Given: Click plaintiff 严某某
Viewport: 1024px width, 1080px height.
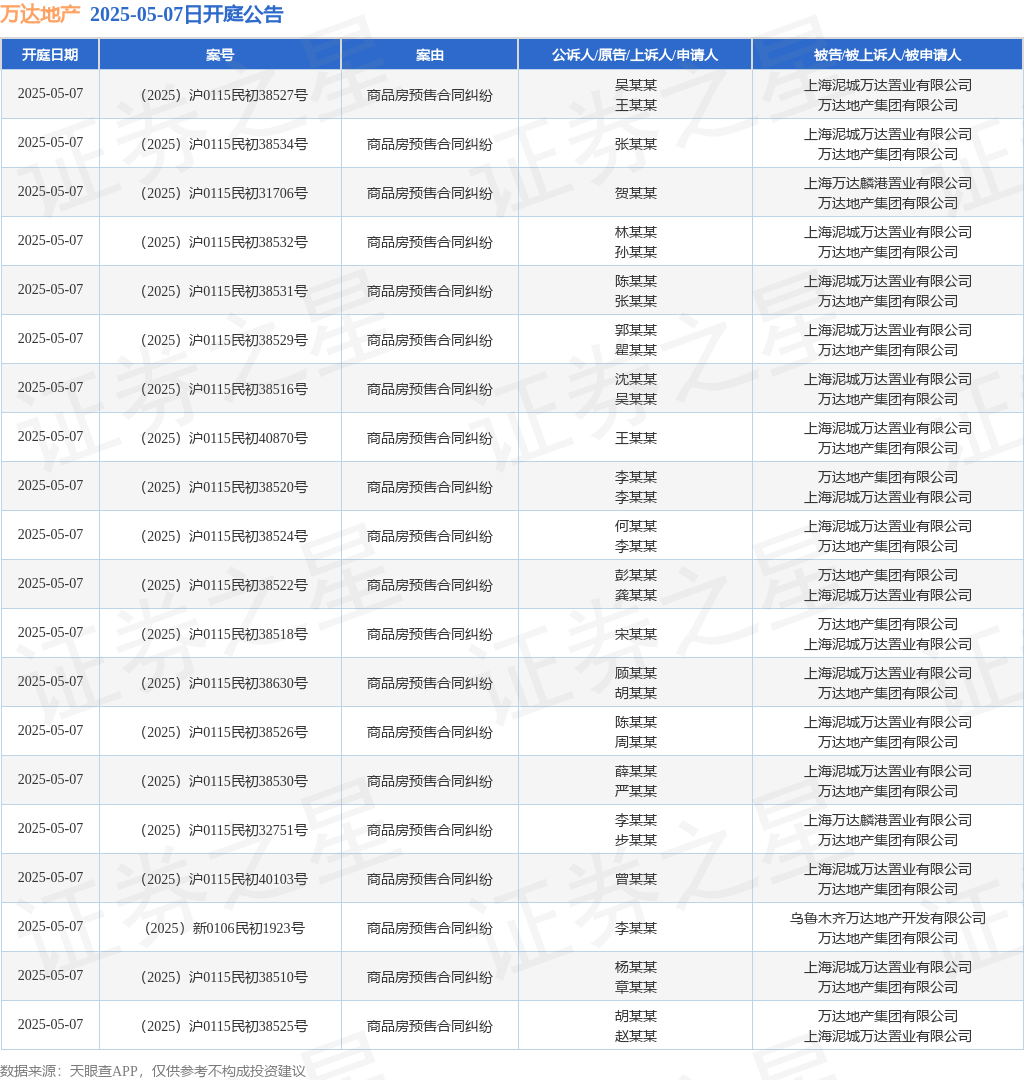Looking at the screenshot, I should (636, 791).
